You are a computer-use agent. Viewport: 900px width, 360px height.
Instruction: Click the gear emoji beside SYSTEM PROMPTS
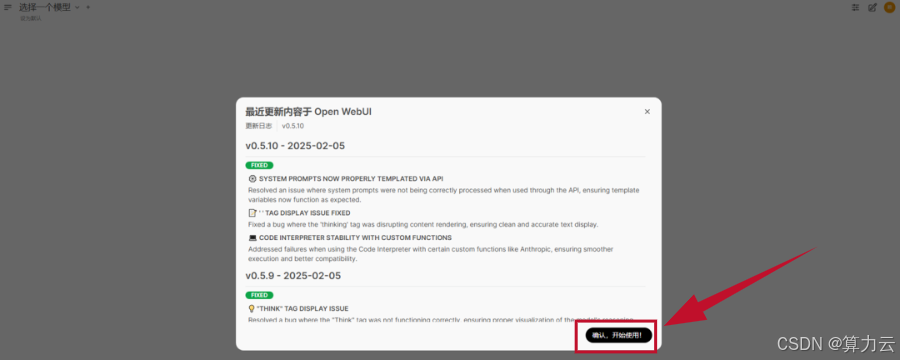click(x=252, y=179)
